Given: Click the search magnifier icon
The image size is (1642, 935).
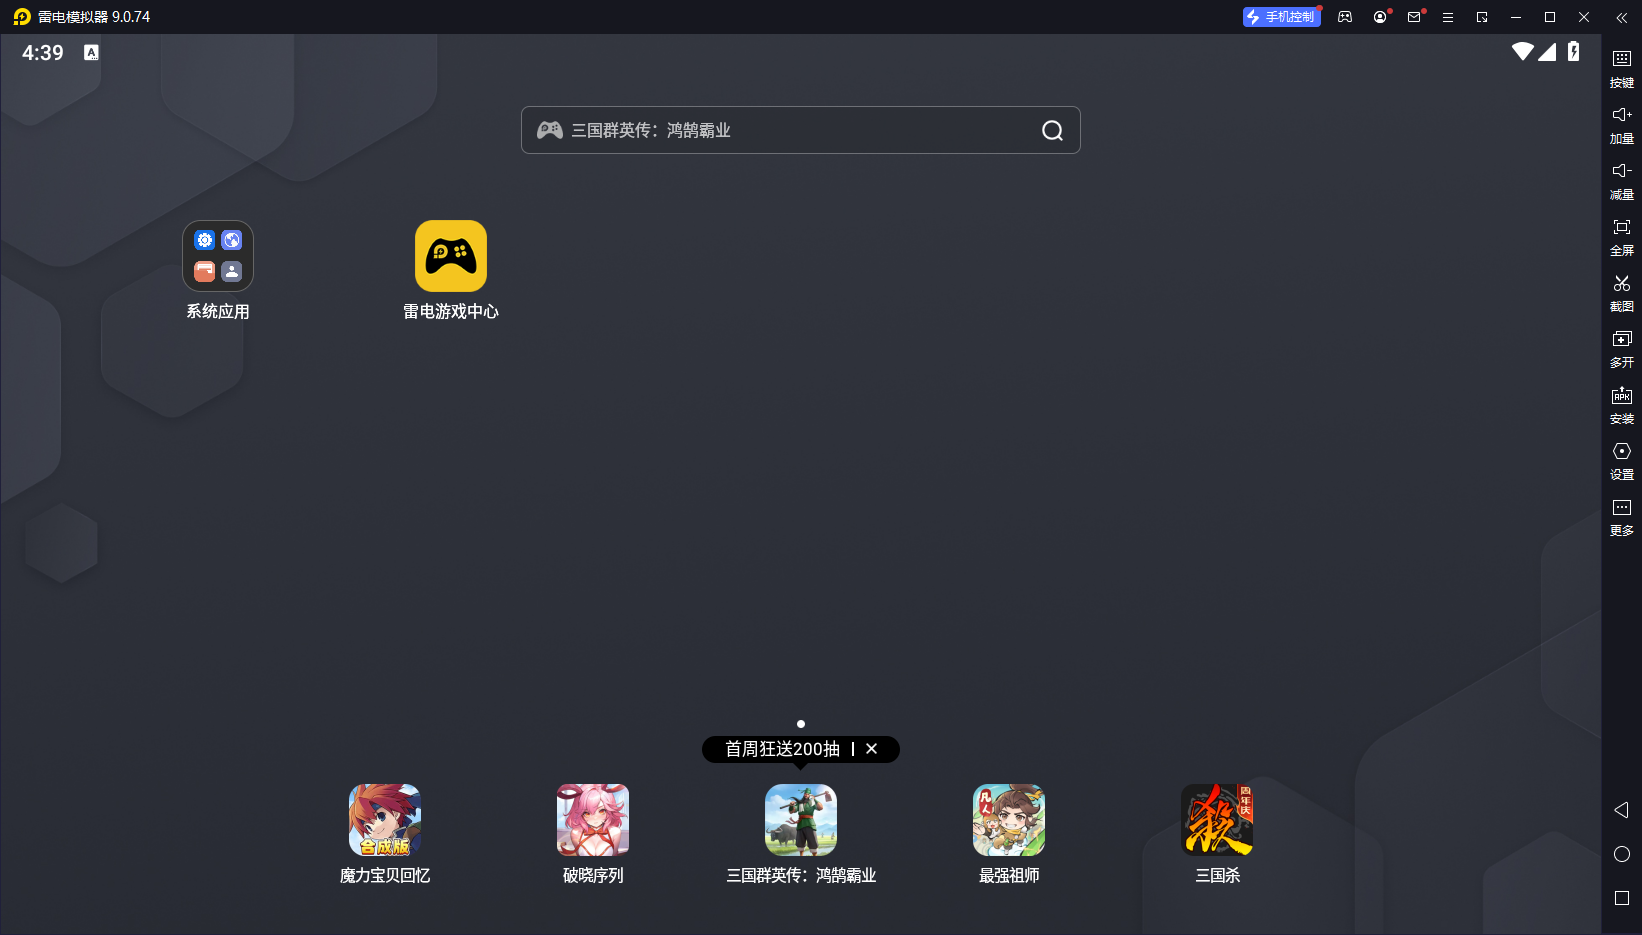Looking at the screenshot, I should [x=1052, y=131].
